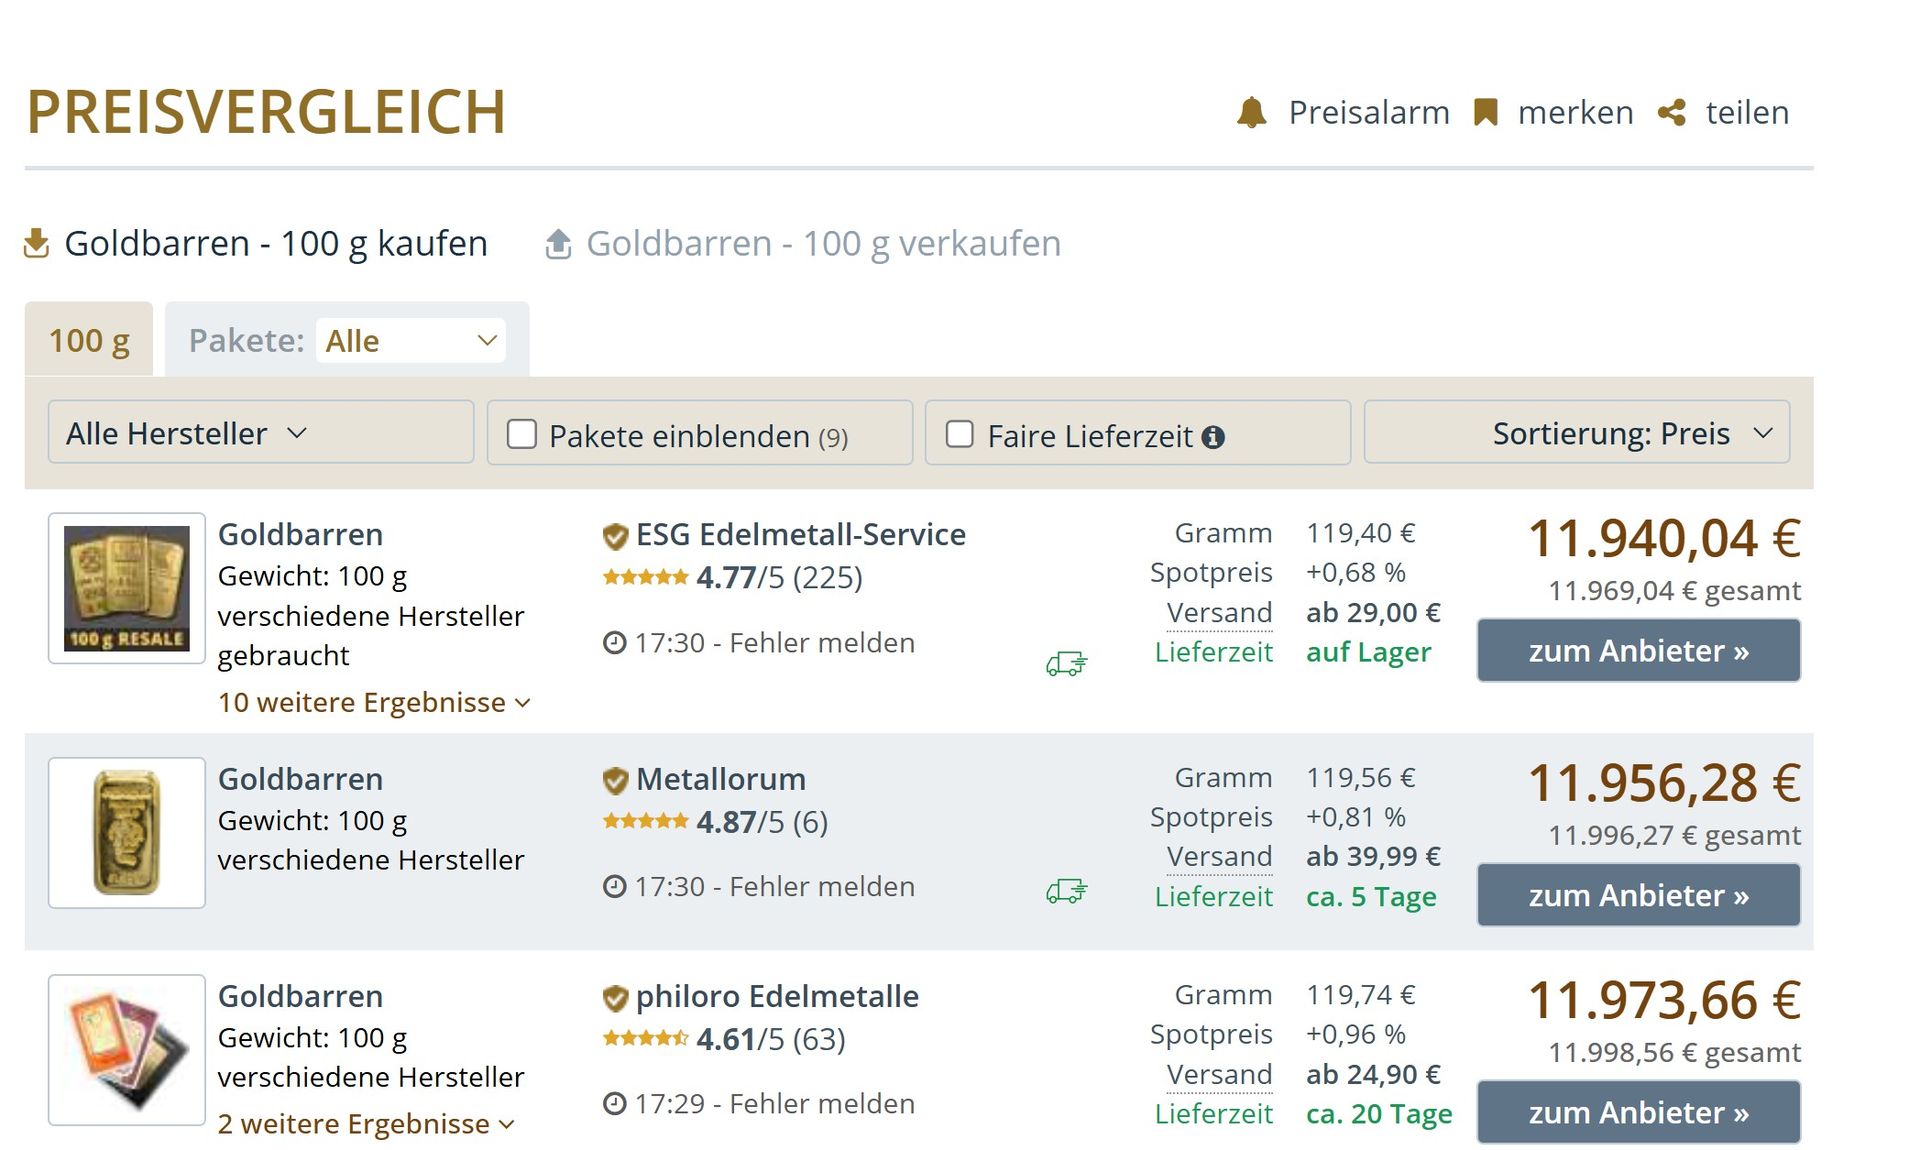
Task: Click the delivery truck icon in ESG row
Action: [1066, 663]
